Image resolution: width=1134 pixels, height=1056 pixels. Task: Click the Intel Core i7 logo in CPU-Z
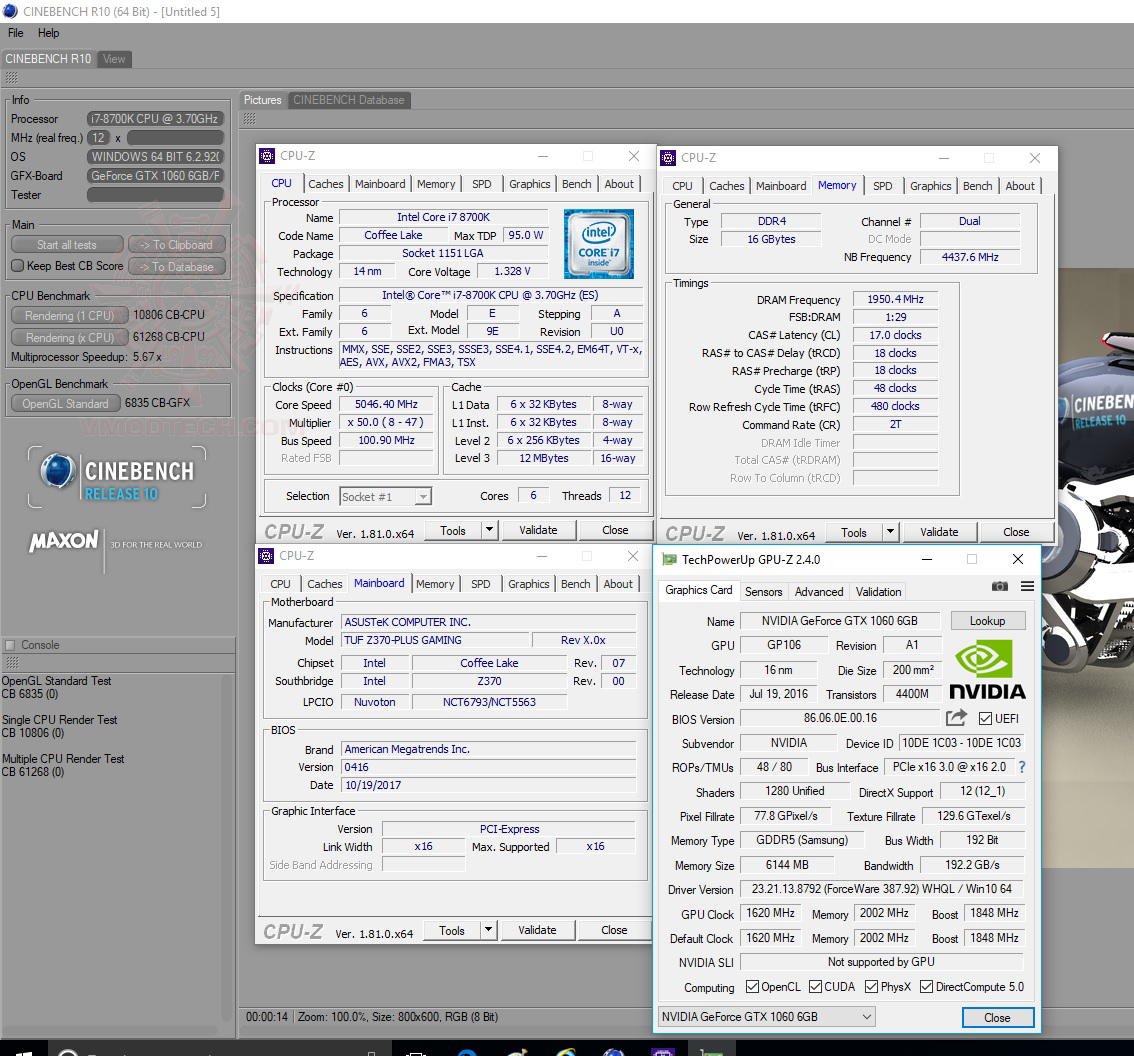point(598,243)
